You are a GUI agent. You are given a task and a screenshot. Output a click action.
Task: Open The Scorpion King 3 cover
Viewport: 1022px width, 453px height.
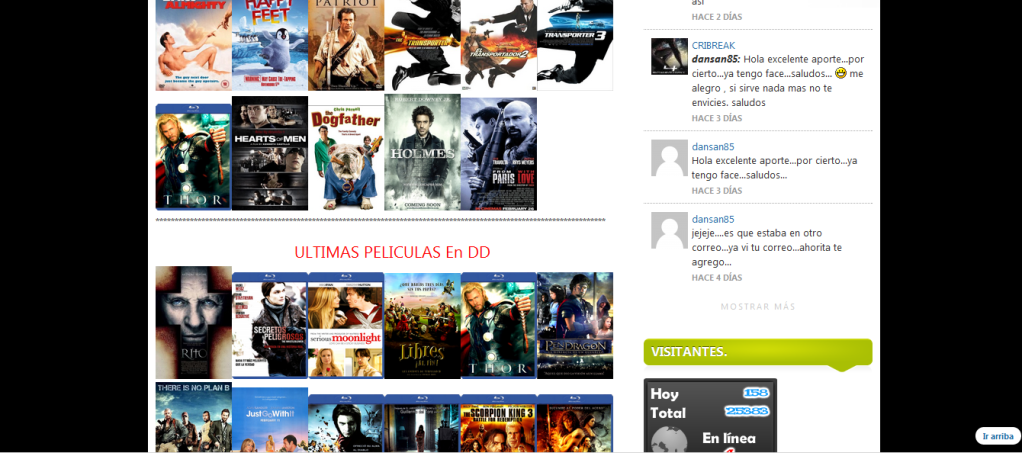[x=499, y=424]
